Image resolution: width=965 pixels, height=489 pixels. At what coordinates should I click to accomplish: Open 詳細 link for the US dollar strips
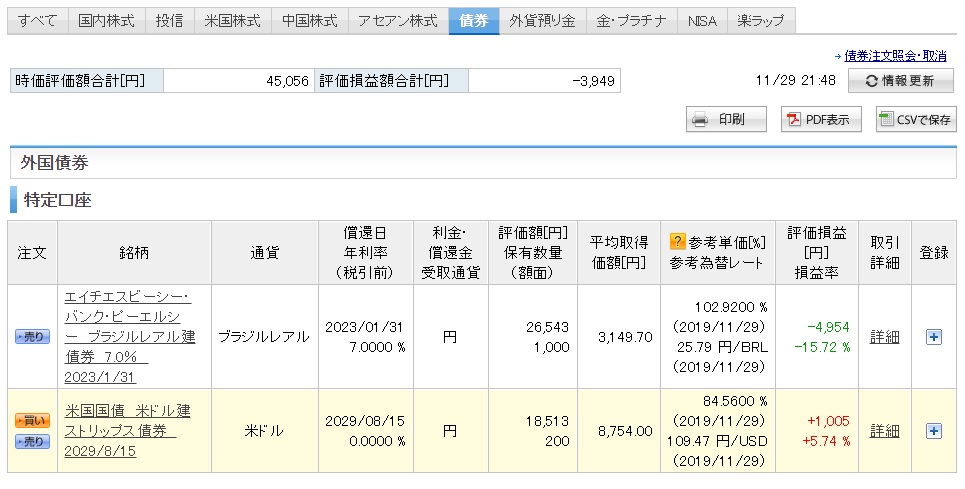pos(884,431)
